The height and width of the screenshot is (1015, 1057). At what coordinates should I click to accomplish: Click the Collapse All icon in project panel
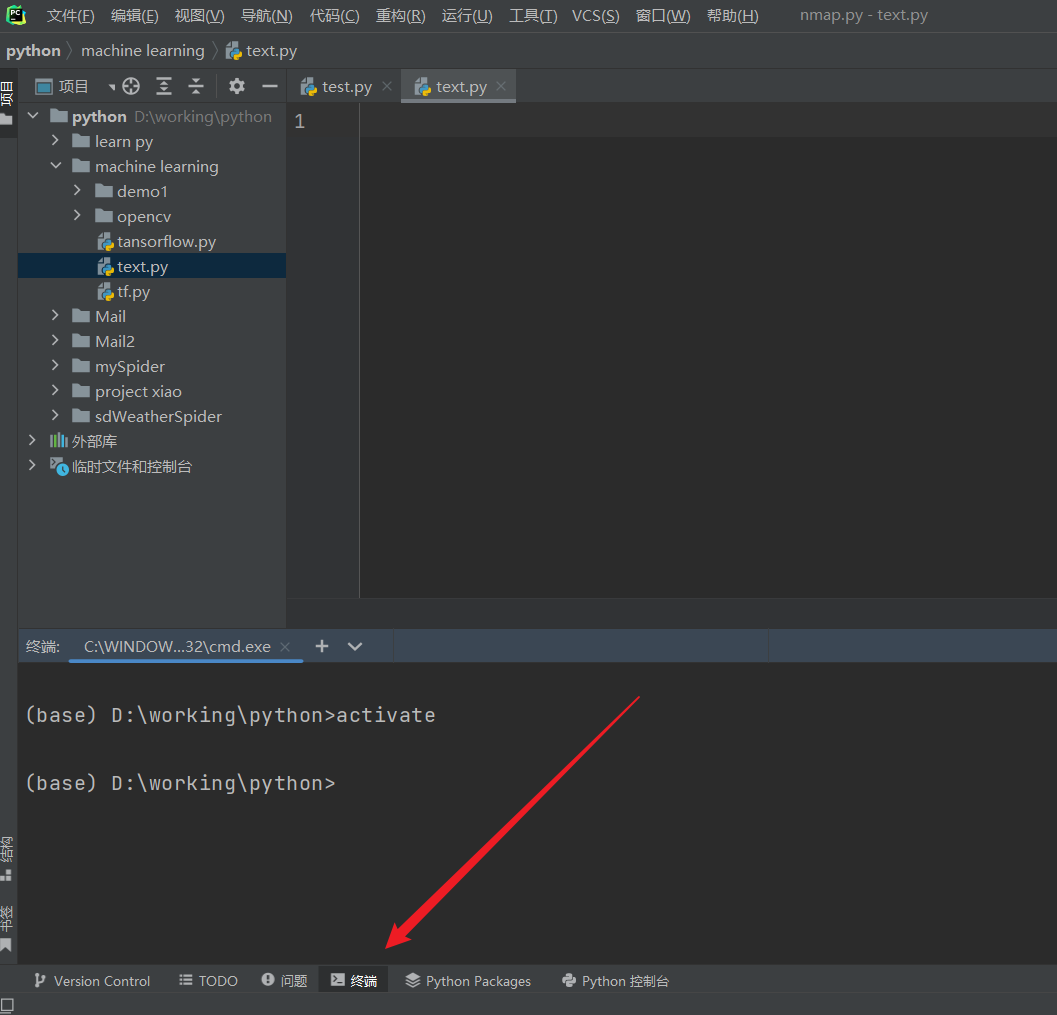pos(196,86)
